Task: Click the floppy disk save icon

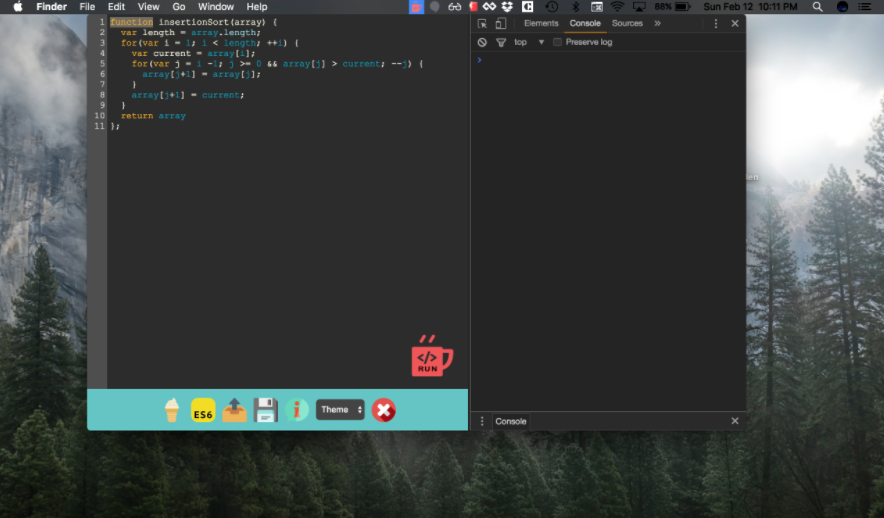Action: (266, 410)
